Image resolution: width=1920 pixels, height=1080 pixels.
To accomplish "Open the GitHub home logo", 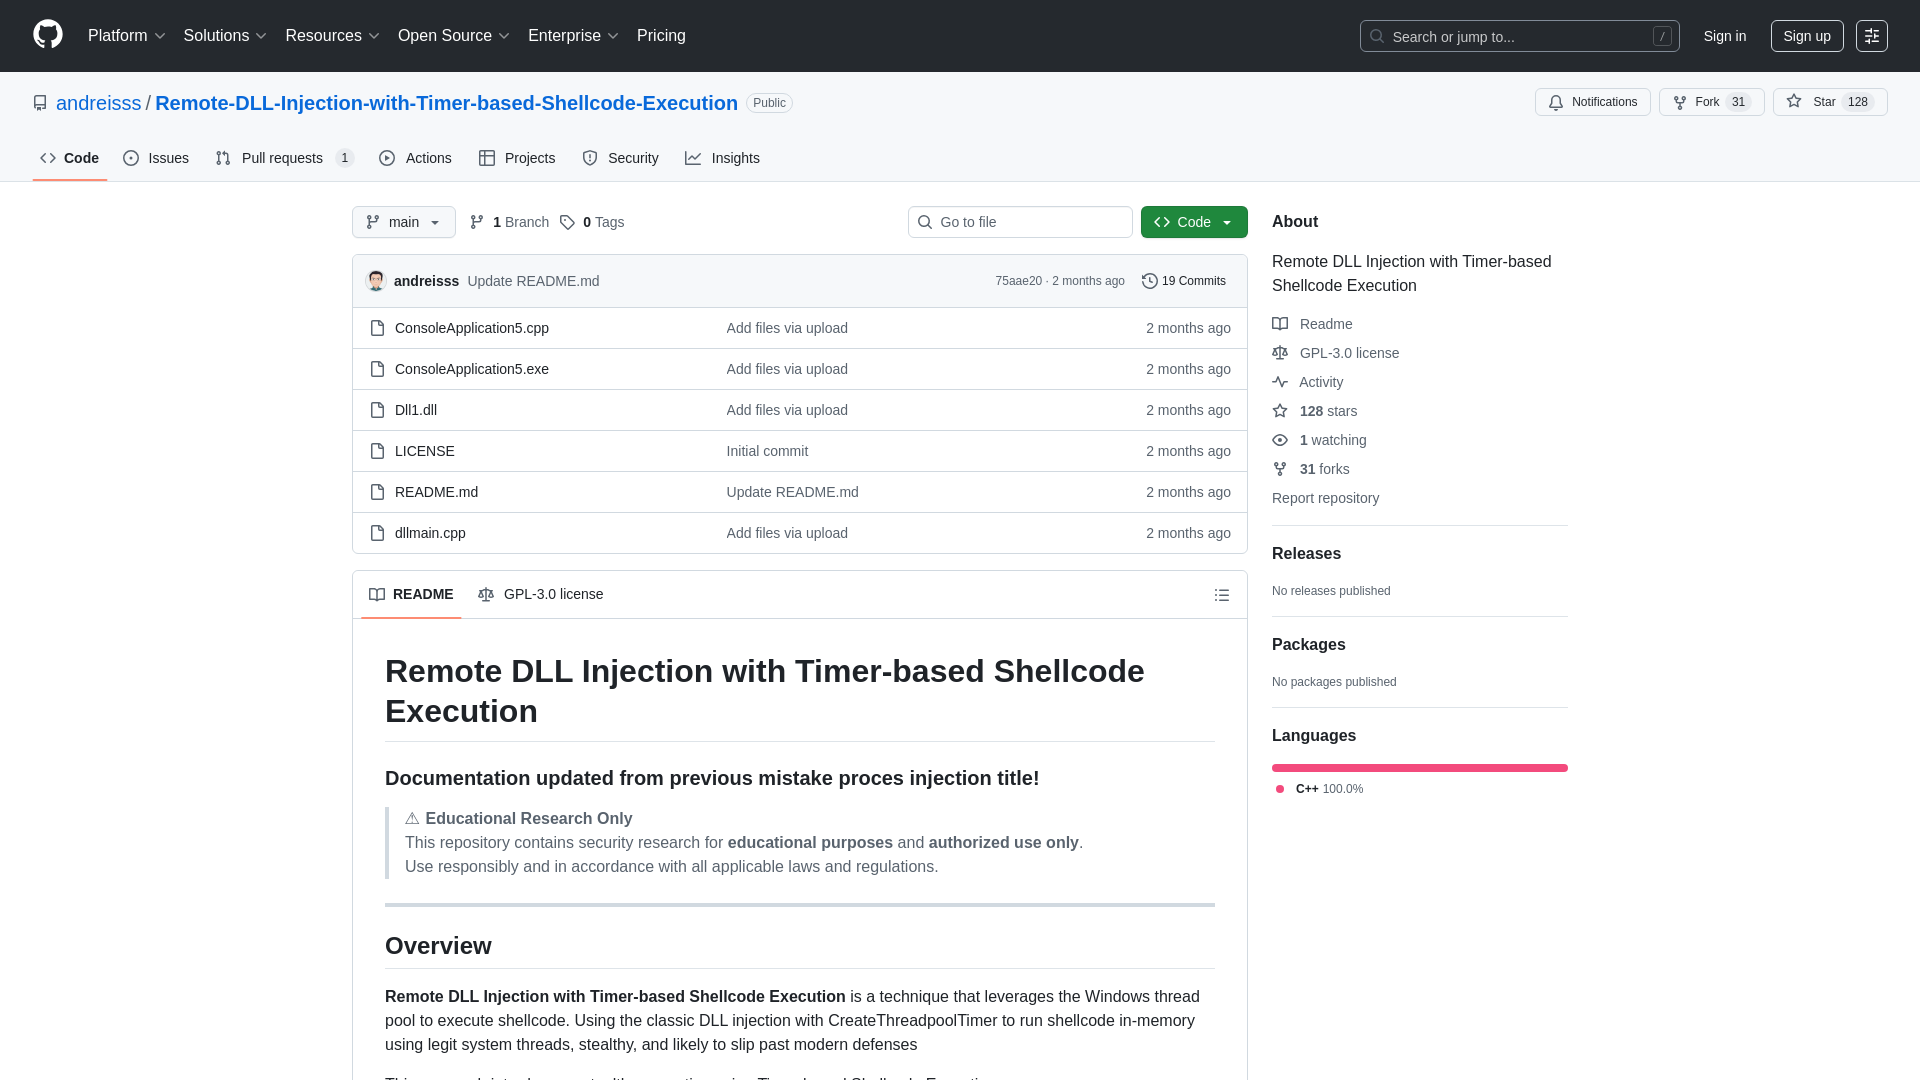I will pos(48,35).
